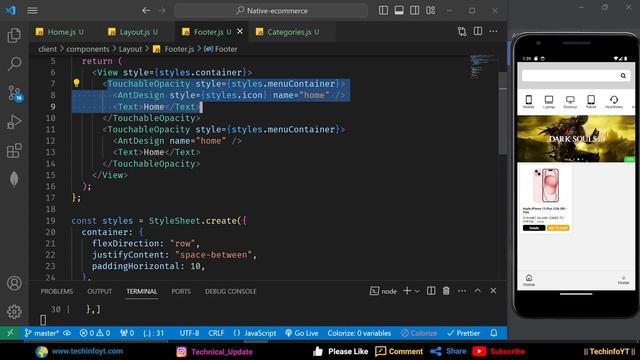Open the DEBUG CONSOLE panel tab

pyautogui.click(x=231, y=291)
